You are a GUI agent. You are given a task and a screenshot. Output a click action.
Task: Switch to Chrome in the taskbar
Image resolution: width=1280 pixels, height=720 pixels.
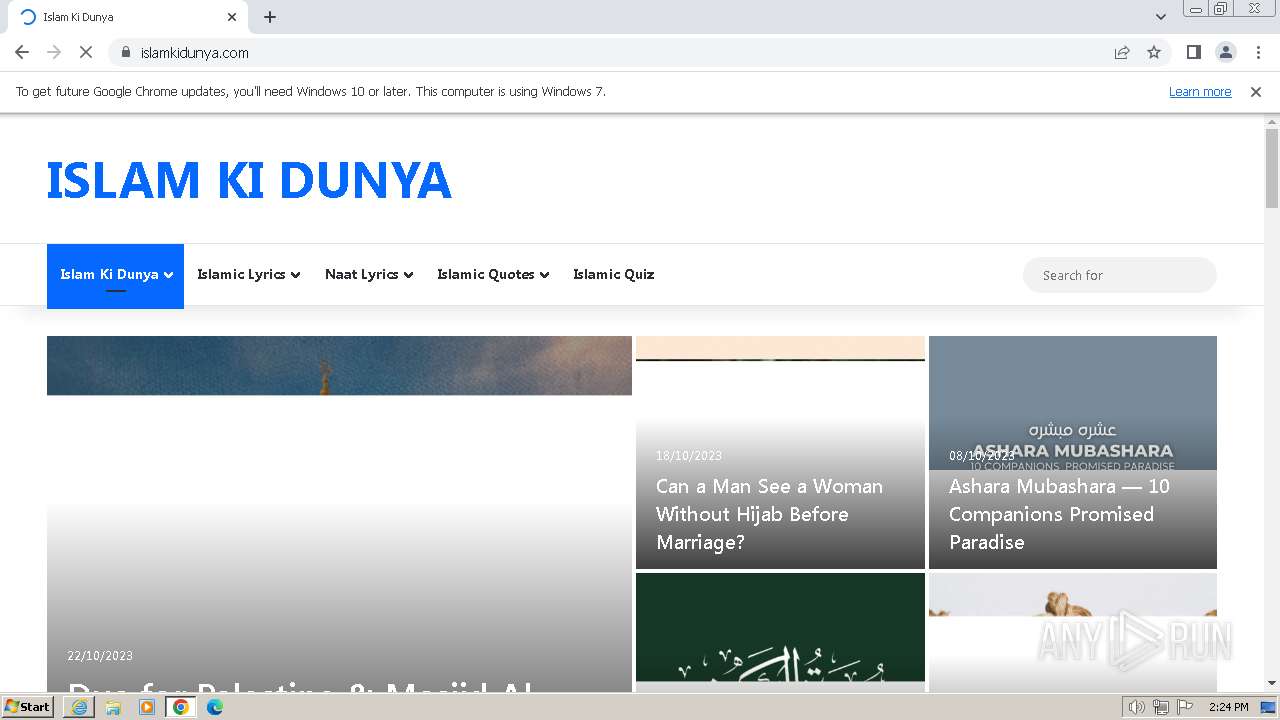181,707
